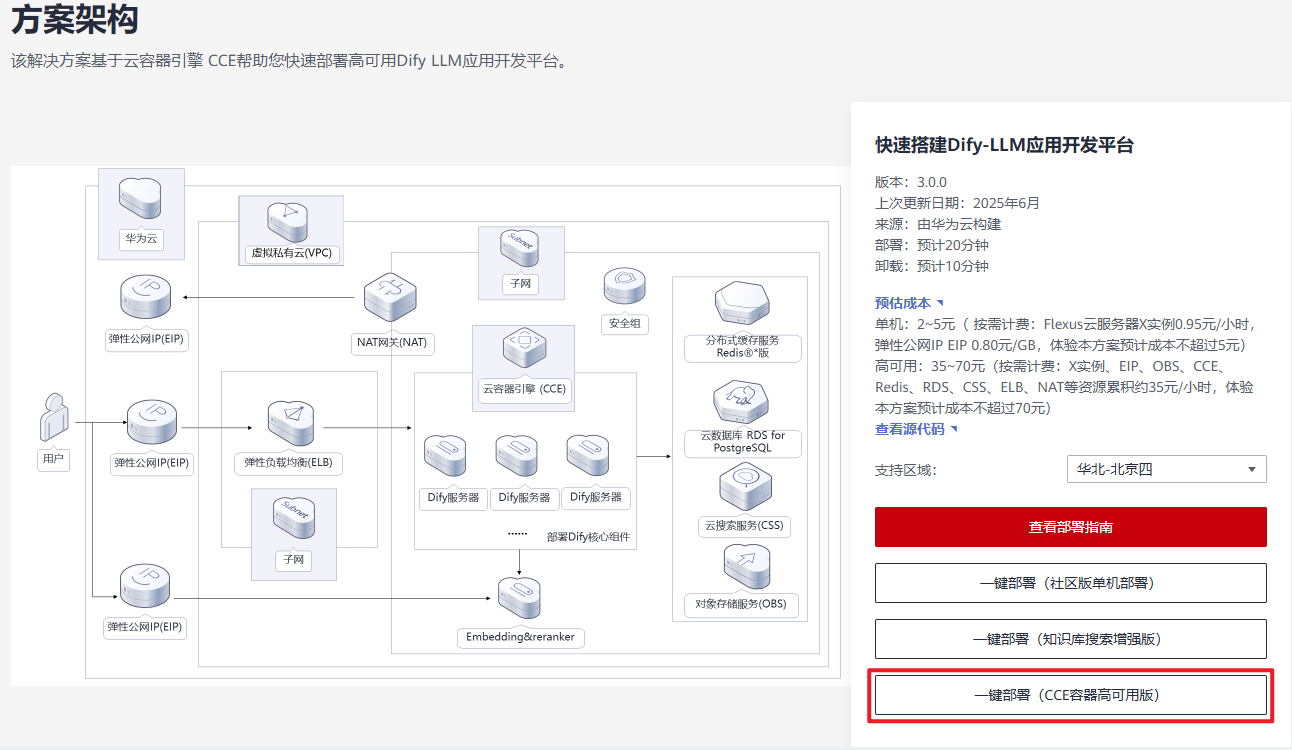This screenshot has height=750, width=1292.
Task: Click the 快速搭建Dify-LLM应用开发平台 title
Action: tap(1005, 145)
